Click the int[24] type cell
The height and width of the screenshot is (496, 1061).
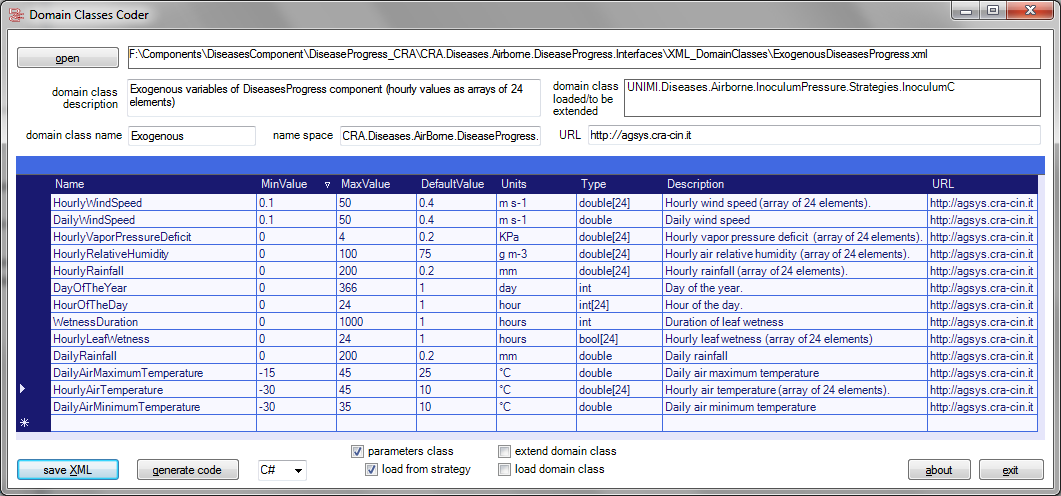click(x=619, y=305)
